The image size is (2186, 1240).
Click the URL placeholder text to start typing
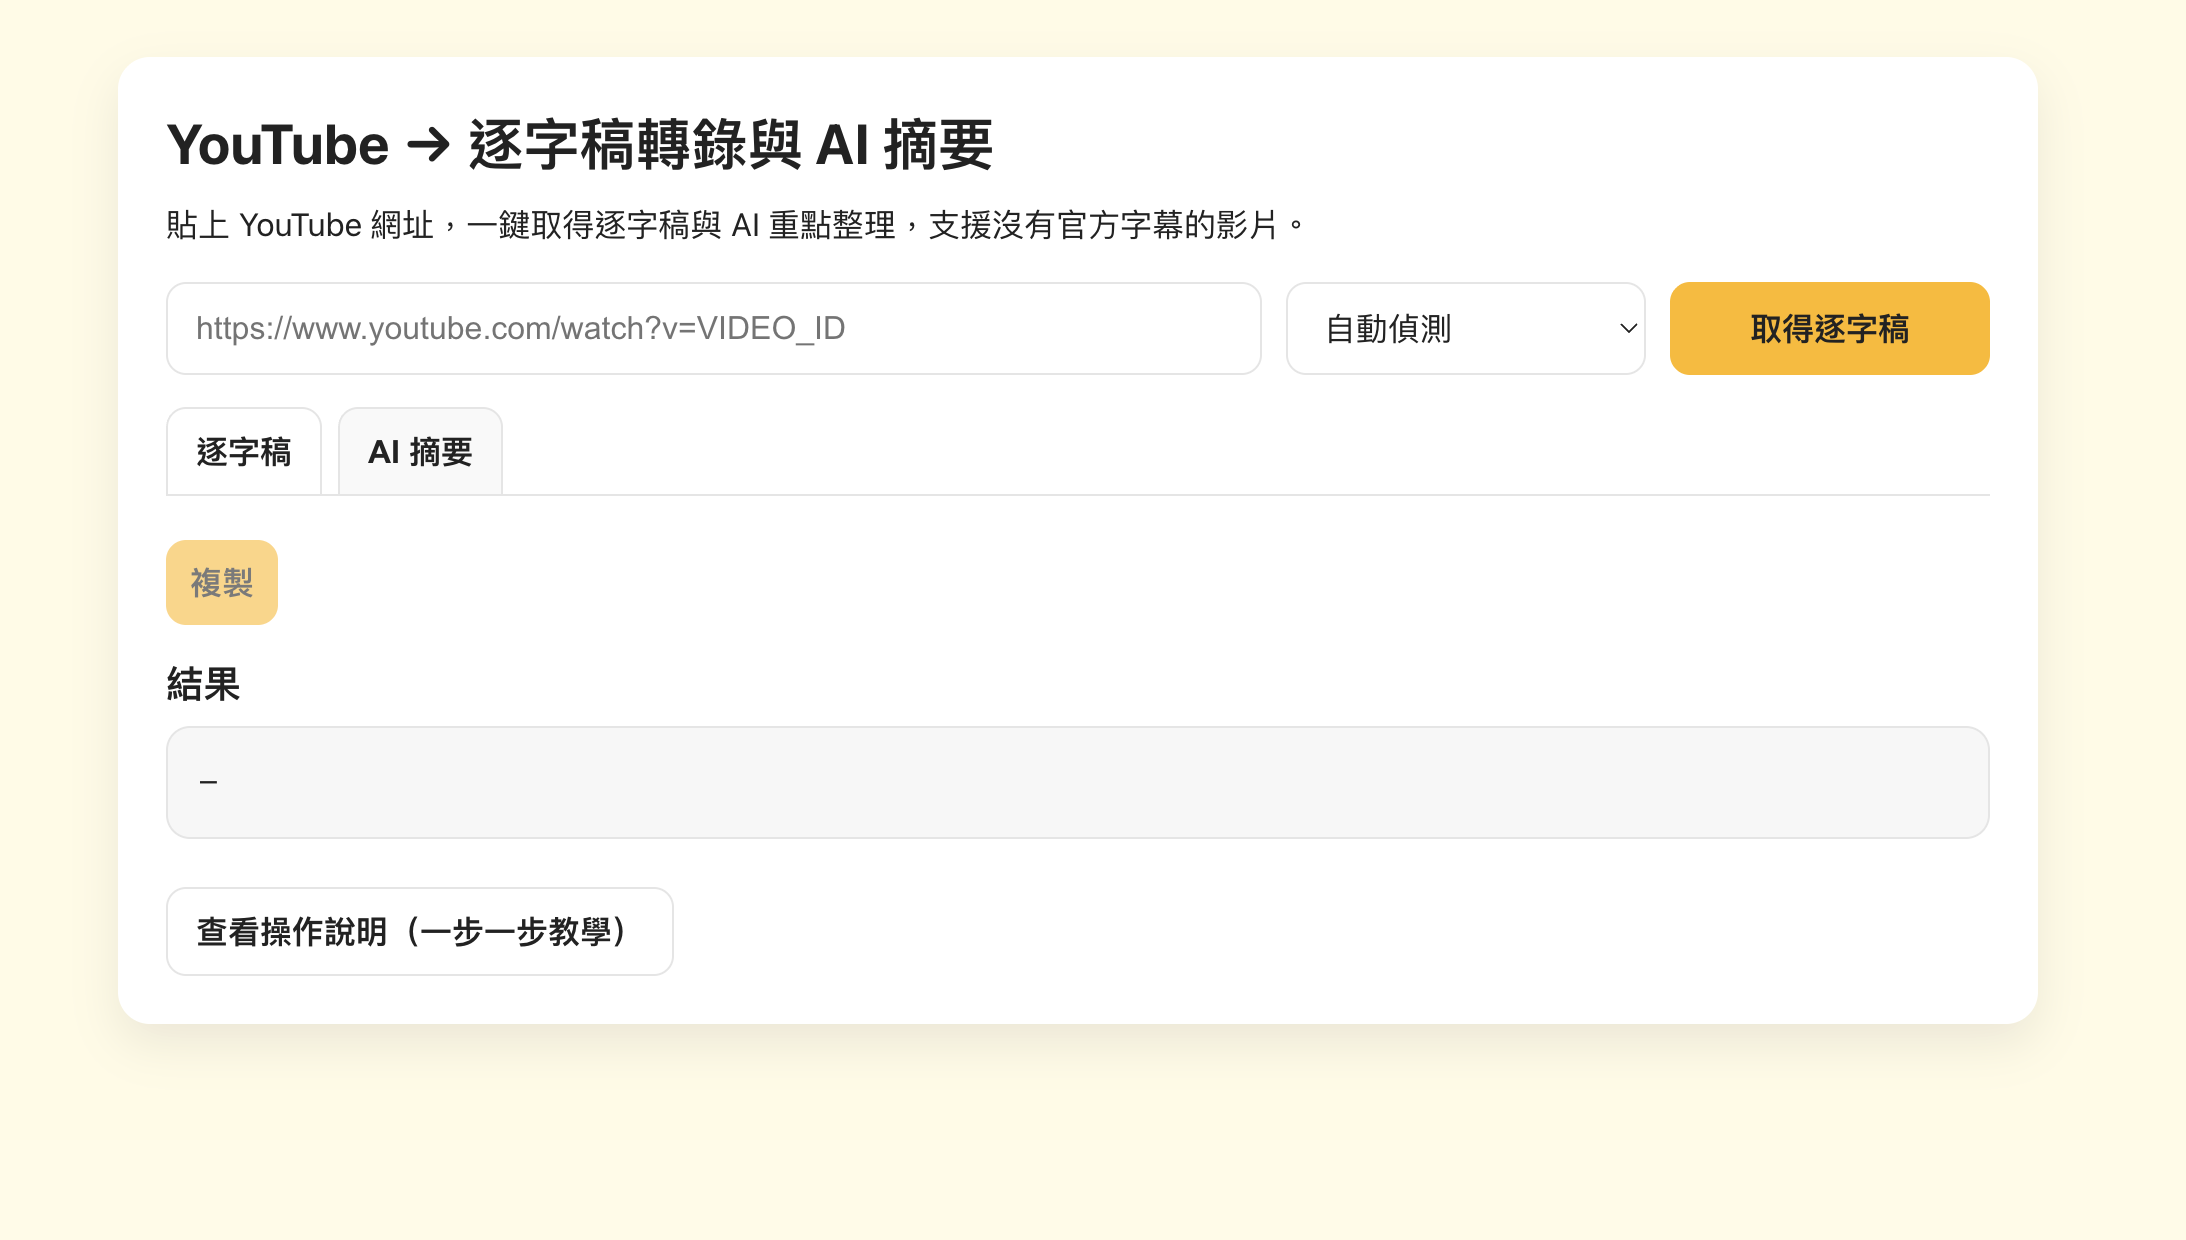point(520,328)
